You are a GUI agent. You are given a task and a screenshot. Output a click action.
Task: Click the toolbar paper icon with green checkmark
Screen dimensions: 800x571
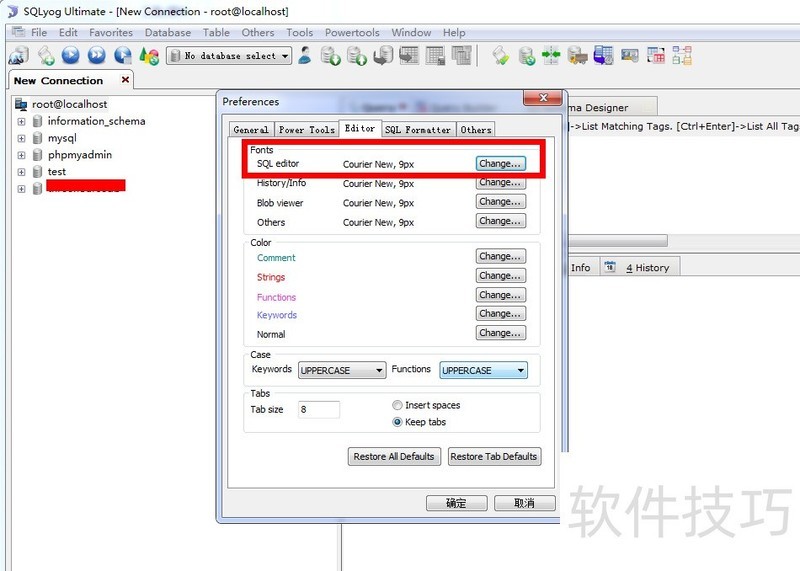coord(501,55)
